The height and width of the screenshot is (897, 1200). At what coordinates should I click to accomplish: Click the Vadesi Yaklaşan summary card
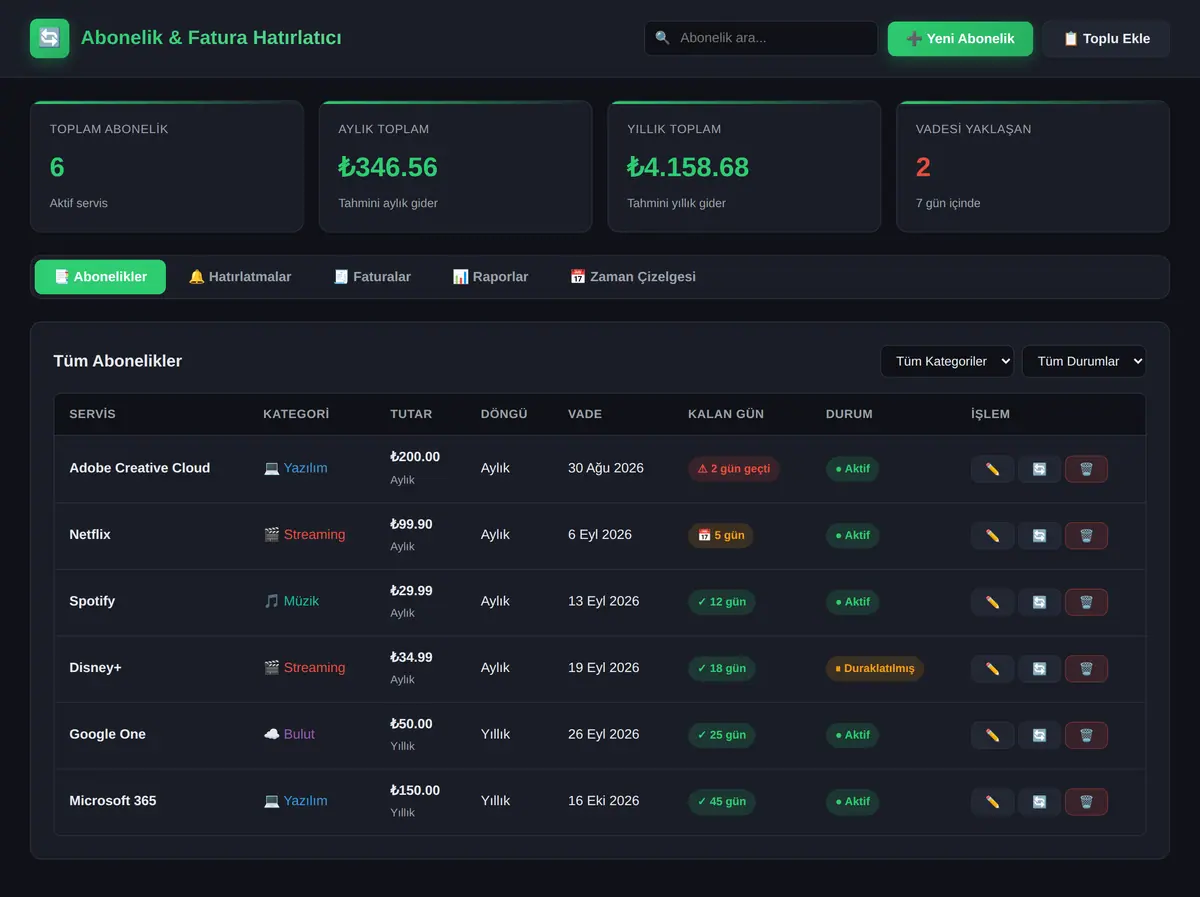pos(1033,166)
